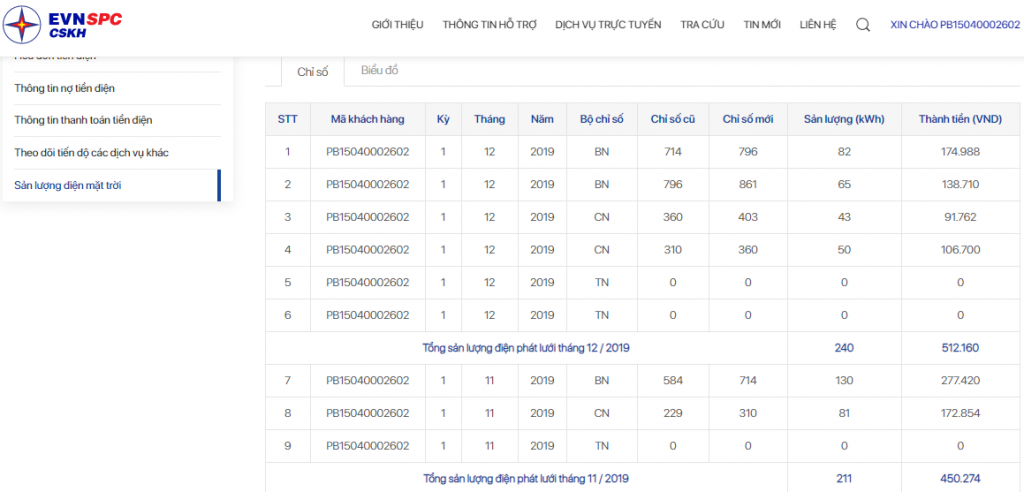This screenshot has height=492, width=1024.
Task: Open the Giới thiệu menu
Action: [x=397, y=25]
